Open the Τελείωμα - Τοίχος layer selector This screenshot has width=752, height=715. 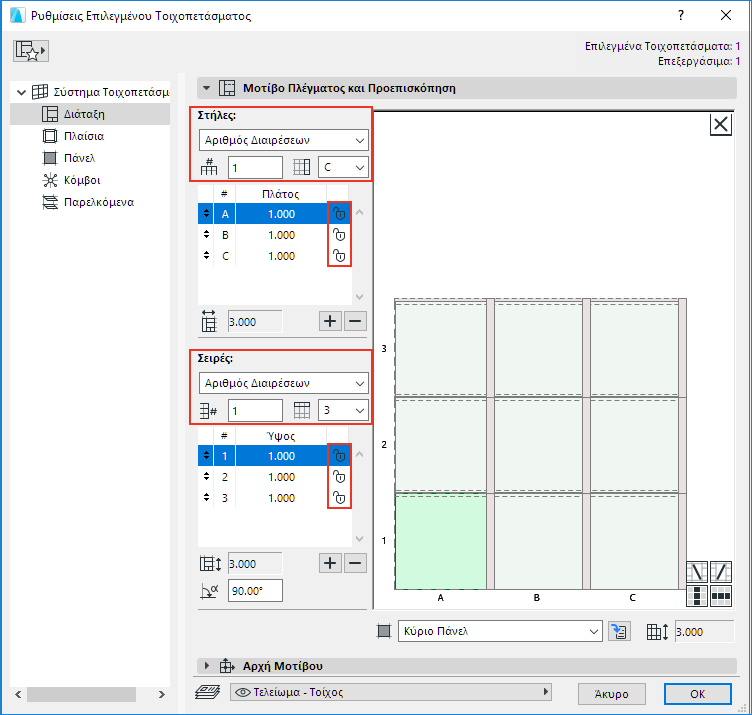[391, 692]
